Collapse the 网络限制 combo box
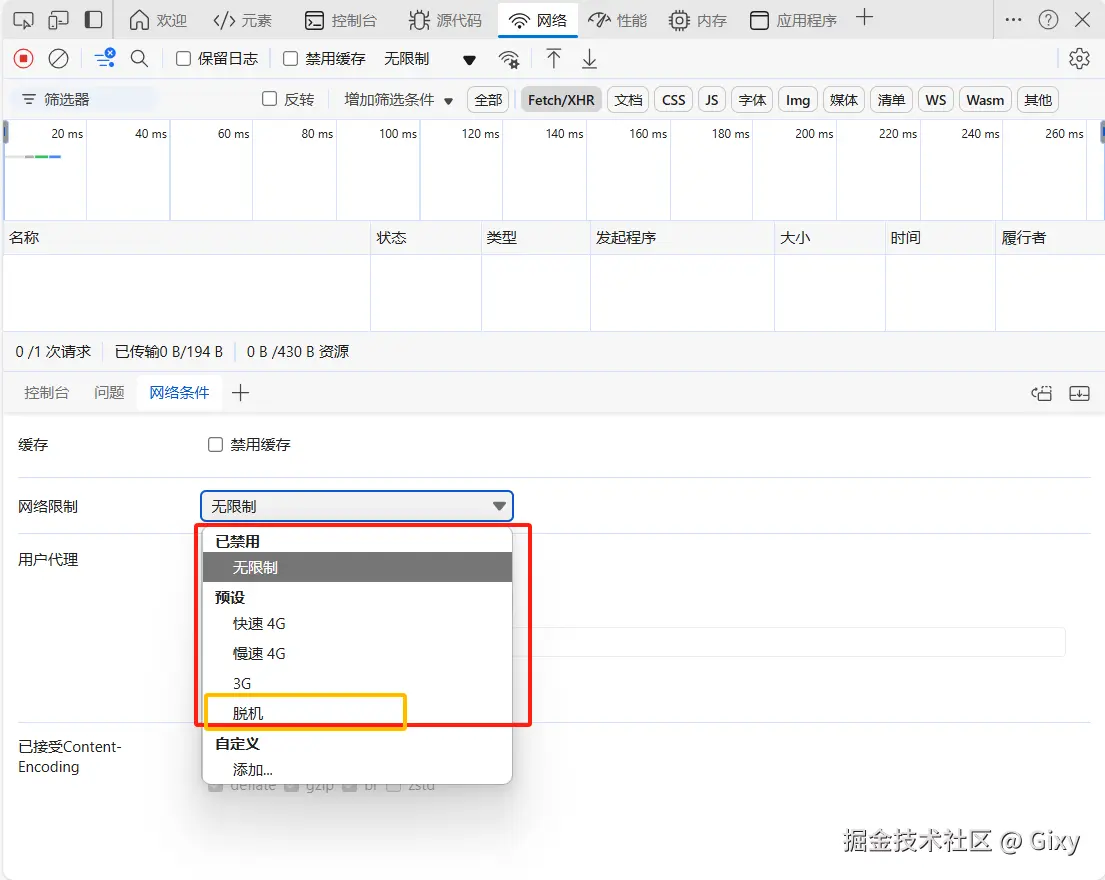The image size is (1105, 880). tap(357, 506)
